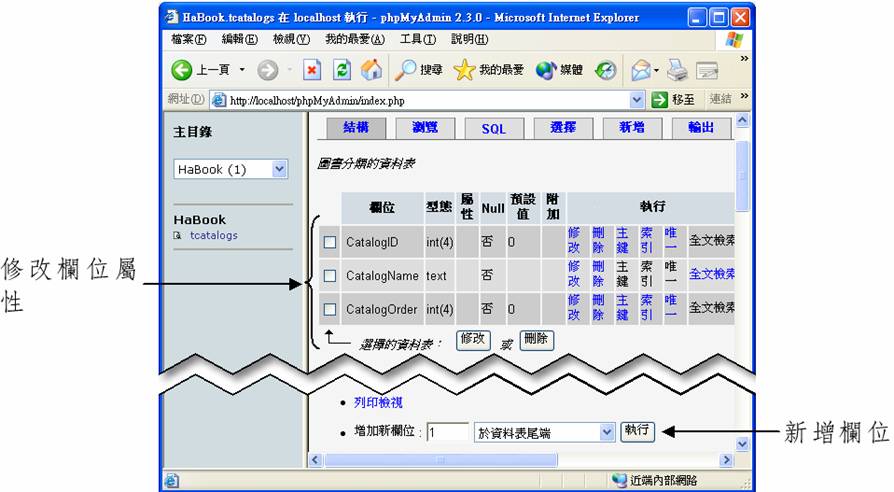894x492 pixels.
Task: Refresh the page using the green arrows icon
Action: 342,70
